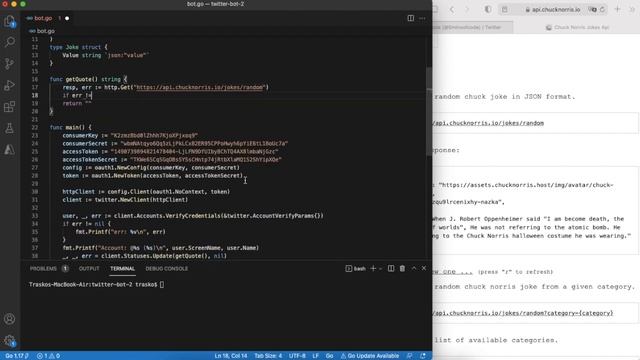The image size is (640, 360).
Task: Click Ln 18, Col 14 in status bar
Action: pyautogui.click(x=231, y=356)
